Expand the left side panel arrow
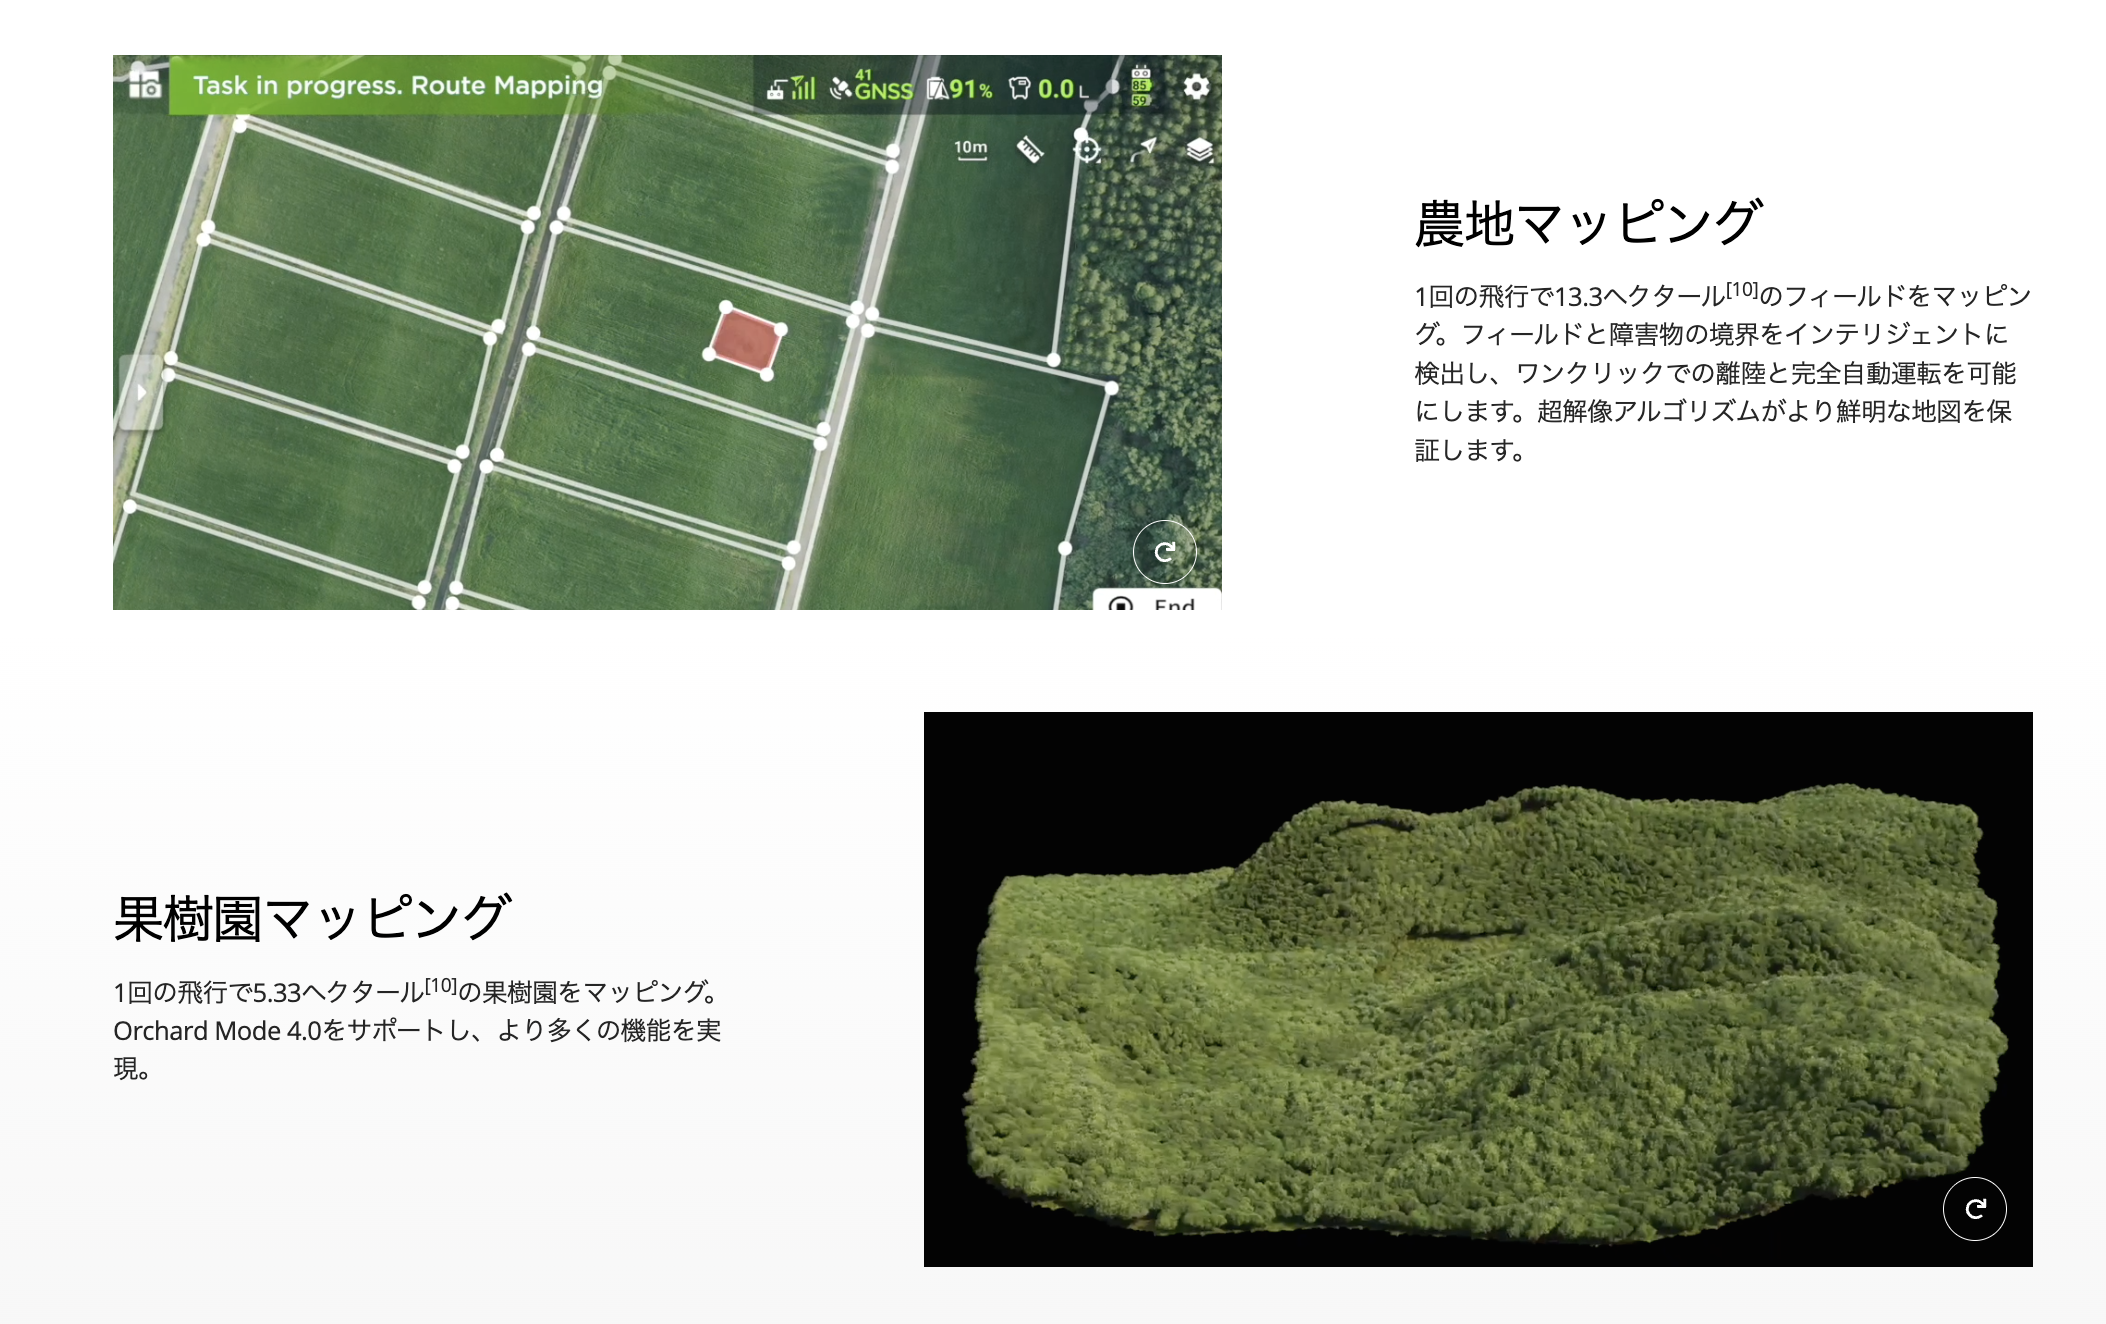This screenshot has width=2106, height=1324. click(x=141, y=392)
